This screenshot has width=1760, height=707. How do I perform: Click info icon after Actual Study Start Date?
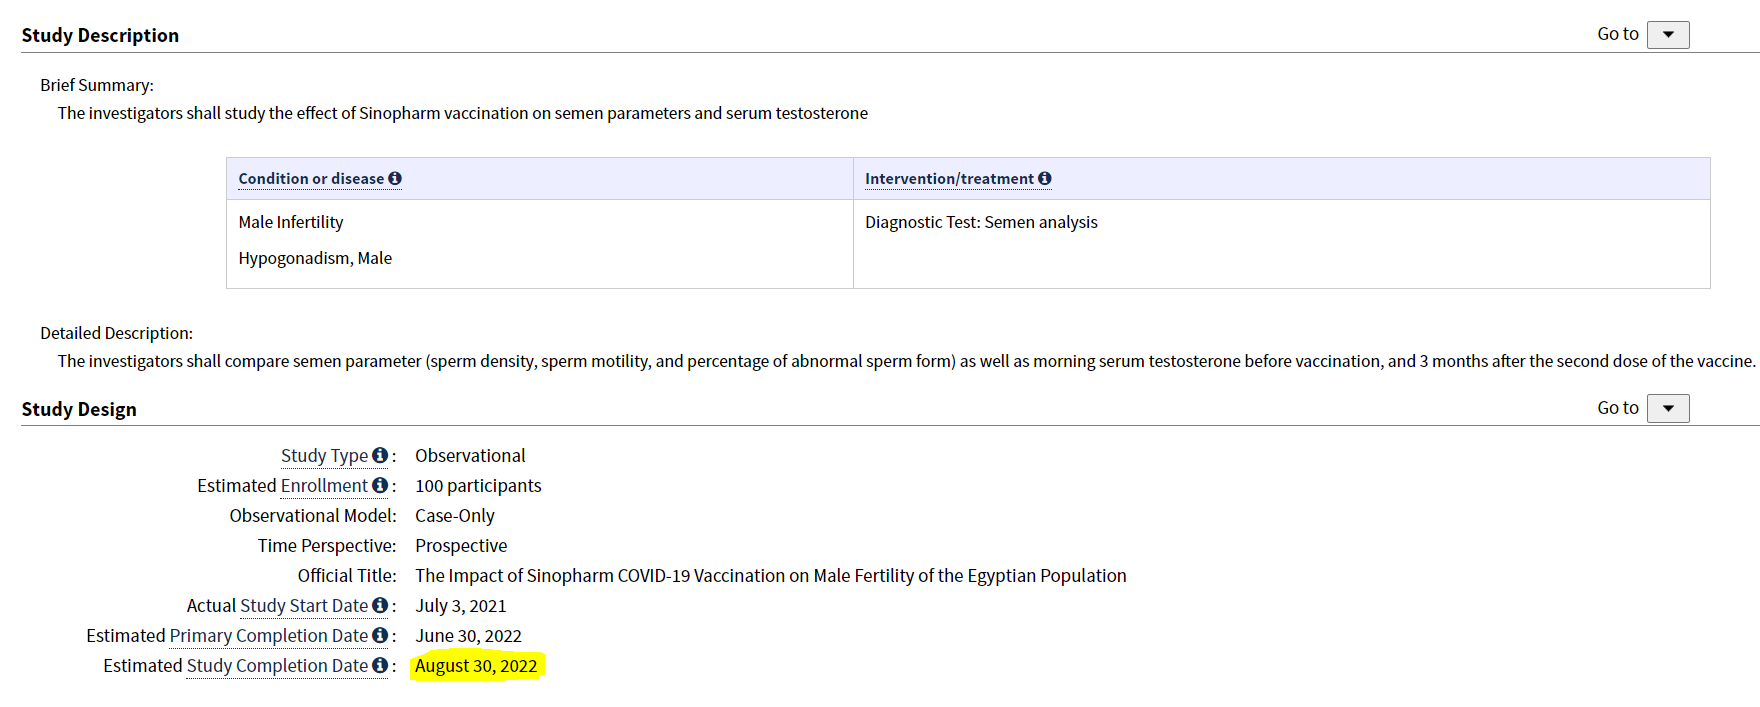[x=380, y=605]
